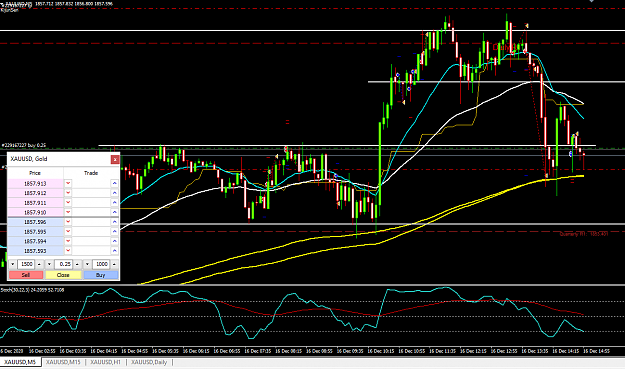This screenshot has width=625, height=369.
Task: Click the blue up arrow on the 1857.593 row
Action: click(x=114, y=251)
